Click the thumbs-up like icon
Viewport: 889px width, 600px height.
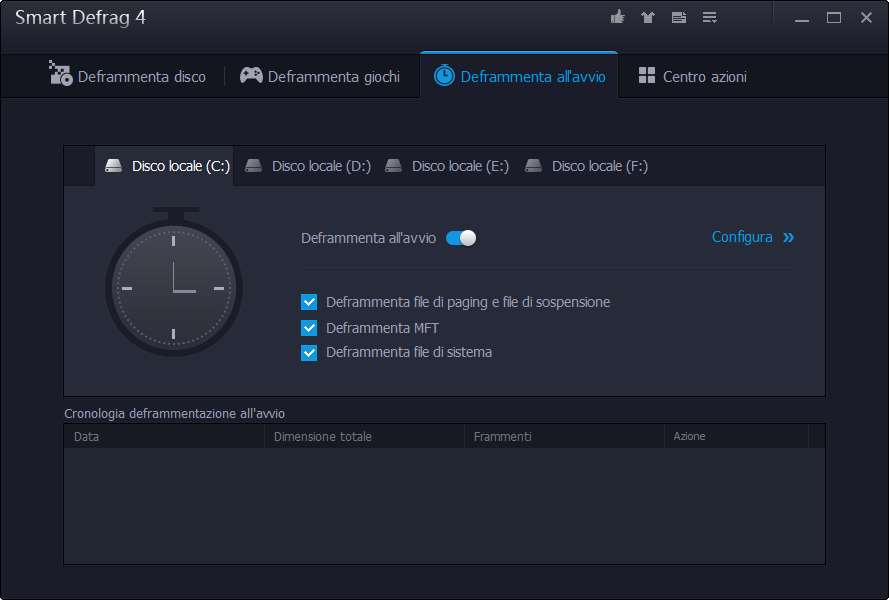tap(617, 17)
